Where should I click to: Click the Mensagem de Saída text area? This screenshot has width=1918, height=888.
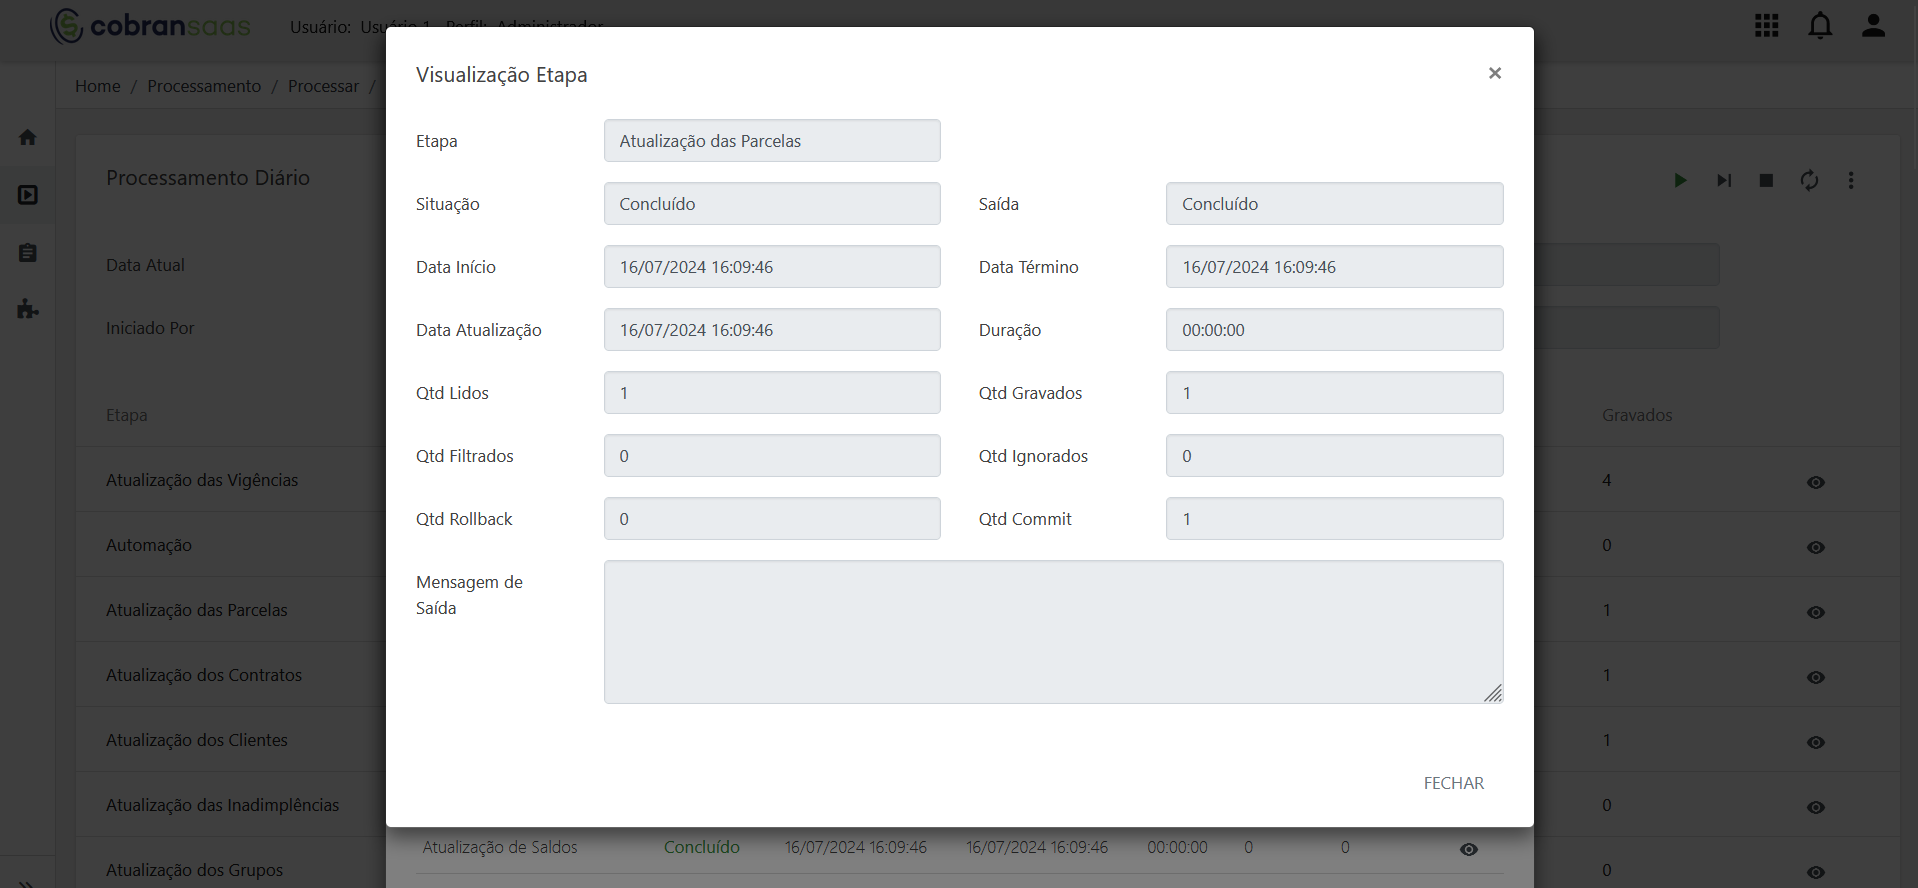pyautogui.click(x=1053, y=632)
